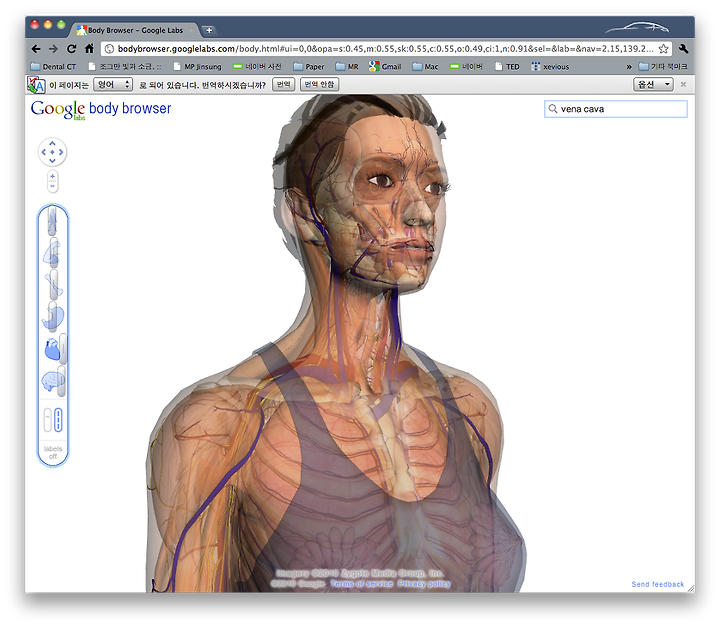Viewport: 720px width, 627px height.
Task: Click Send feedback link
Action: (x=658, y=584)
